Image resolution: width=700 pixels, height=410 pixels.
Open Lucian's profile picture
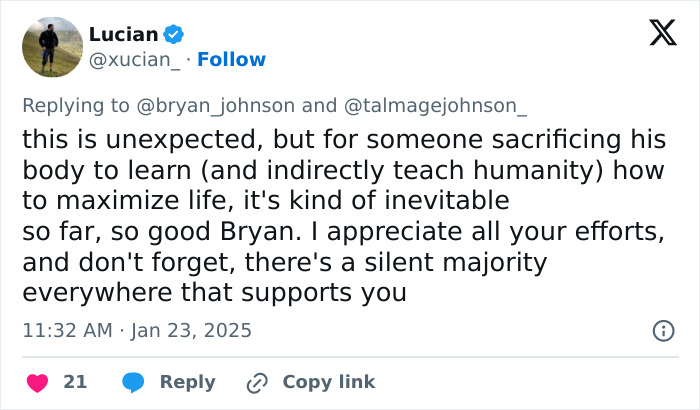[52, 47]
